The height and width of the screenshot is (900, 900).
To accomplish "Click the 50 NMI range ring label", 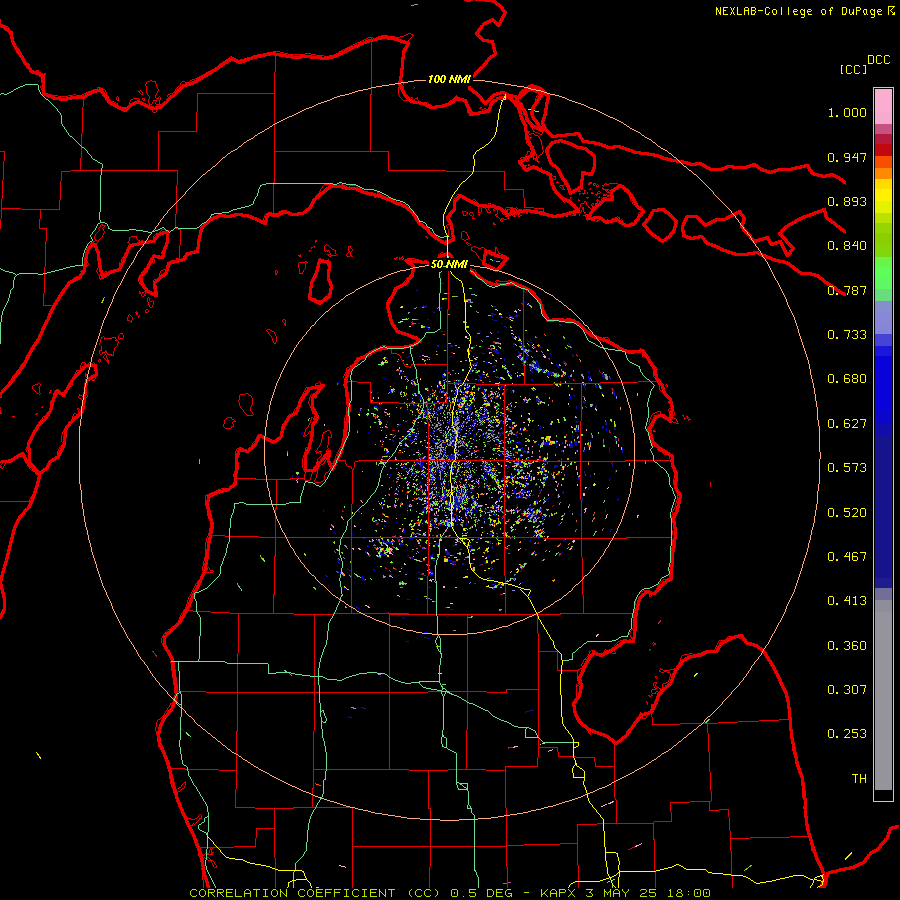I will pyautogui.click(x=449, y=264).
